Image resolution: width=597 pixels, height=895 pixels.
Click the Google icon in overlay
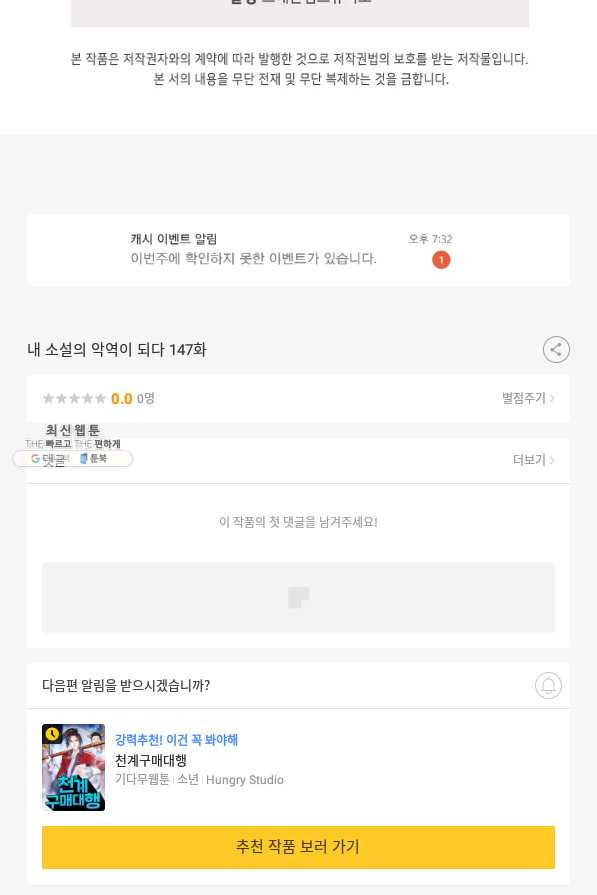click(35, 458)
